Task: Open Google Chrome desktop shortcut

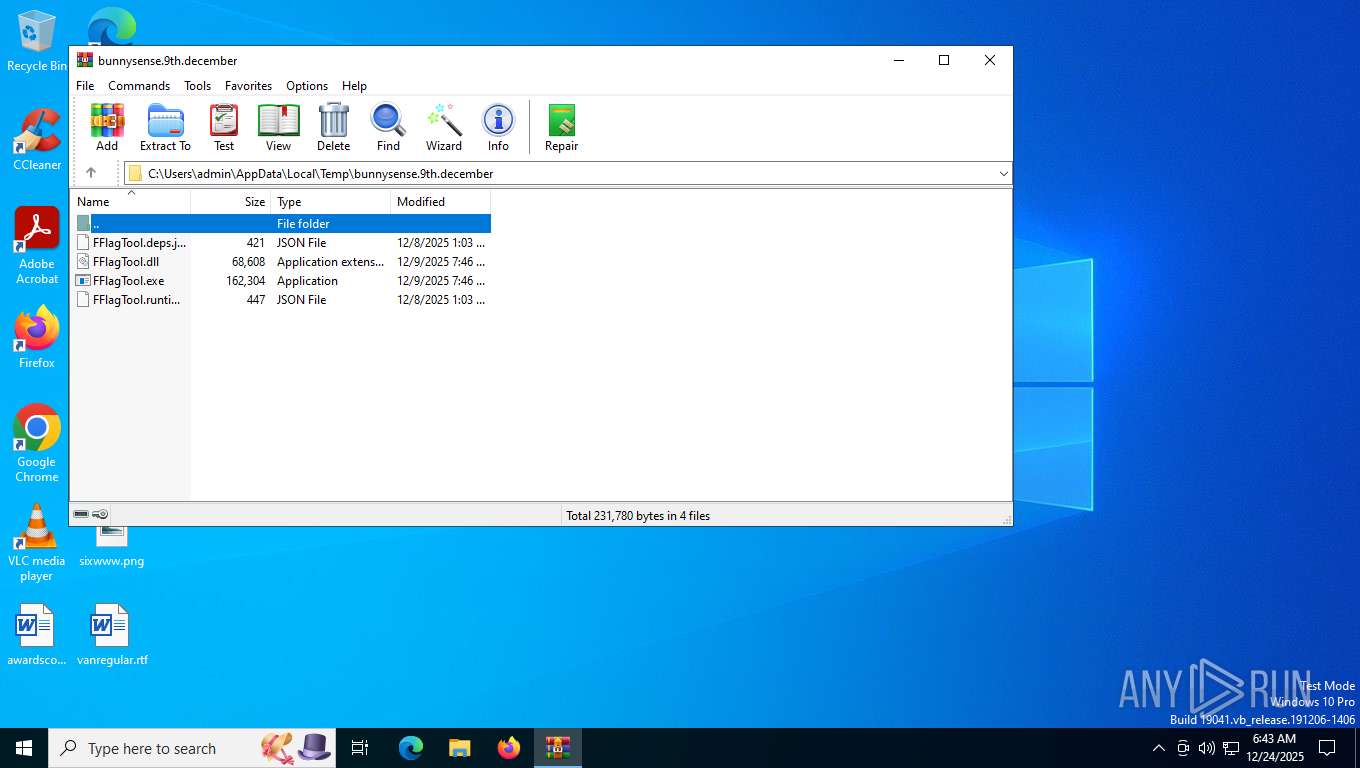Action: 37,443
